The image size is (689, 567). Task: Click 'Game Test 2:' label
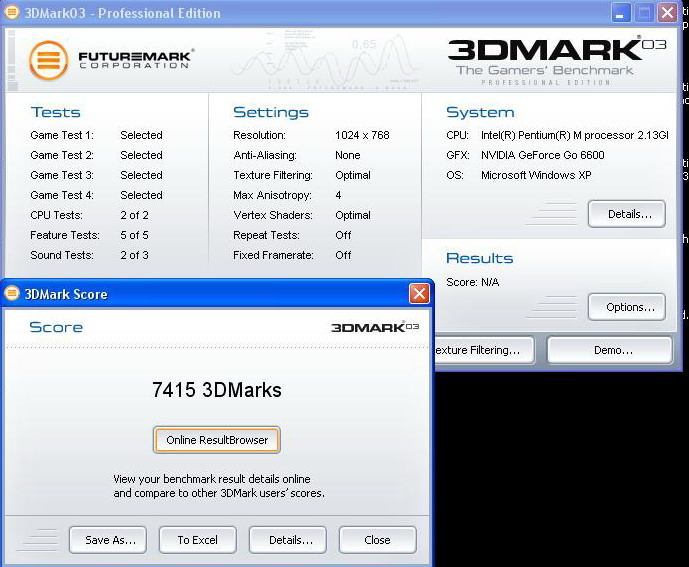(62, 155)
